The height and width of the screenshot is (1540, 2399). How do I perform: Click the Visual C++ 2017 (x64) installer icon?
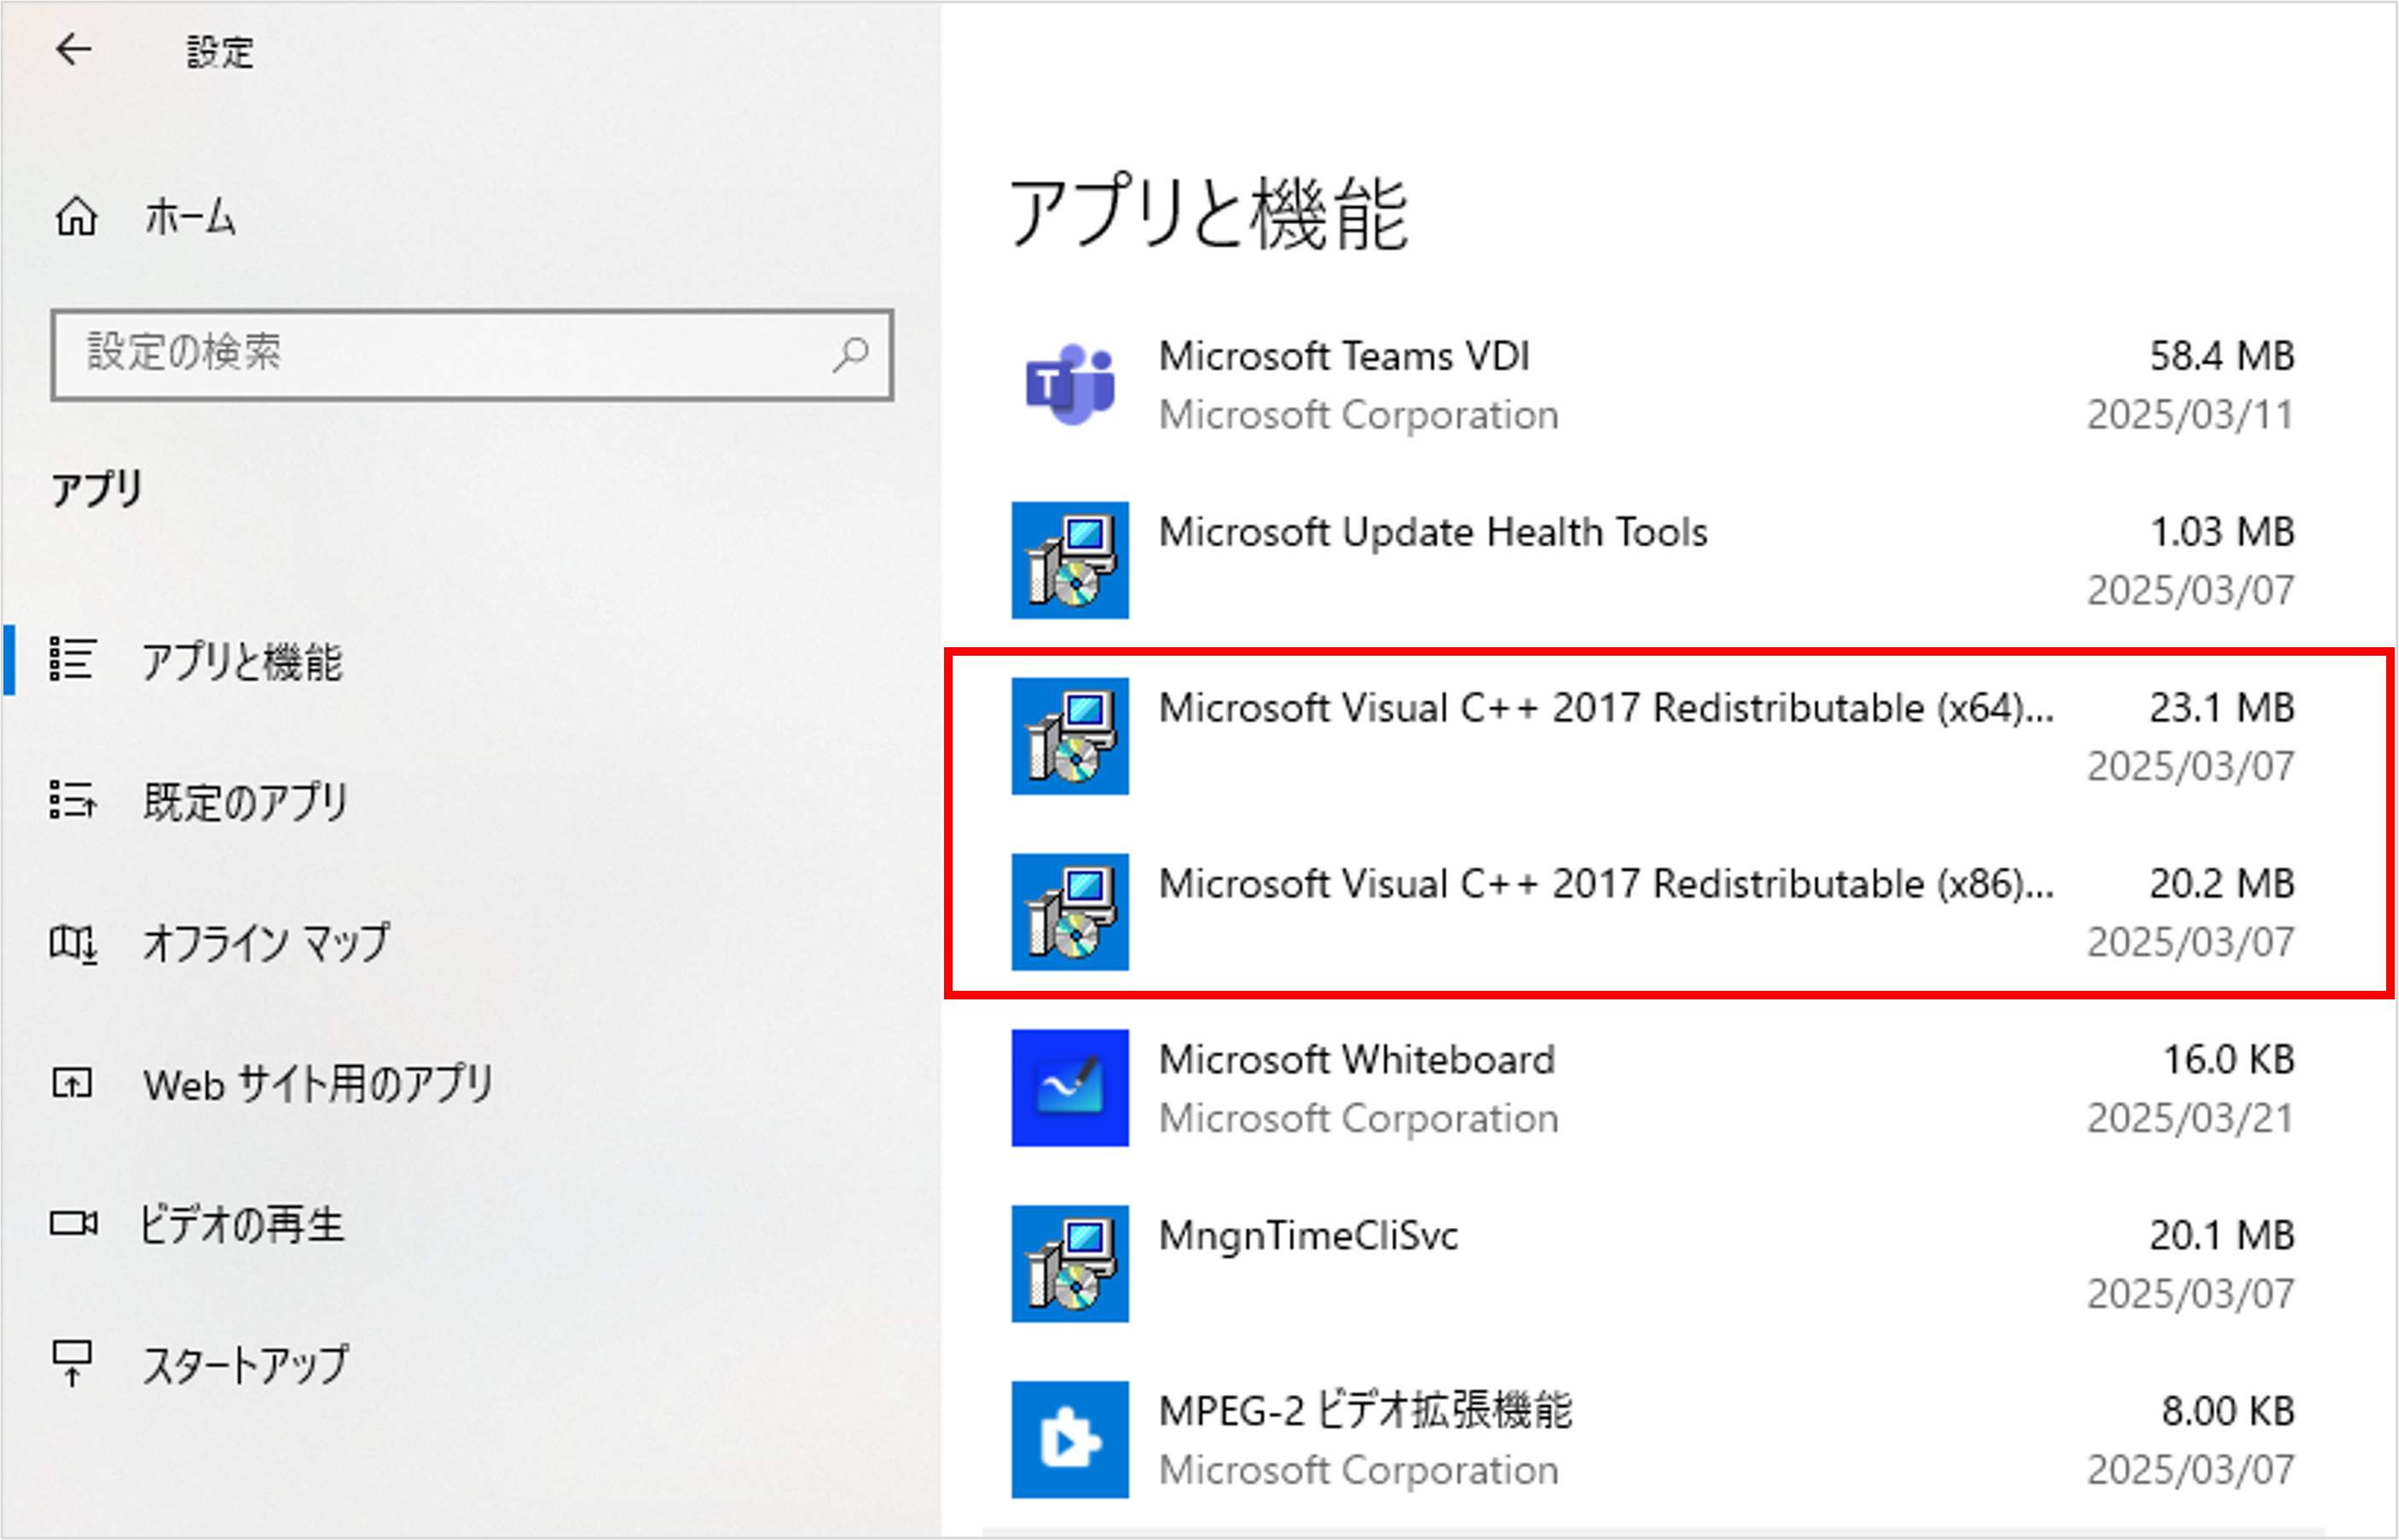(1070, 736)
